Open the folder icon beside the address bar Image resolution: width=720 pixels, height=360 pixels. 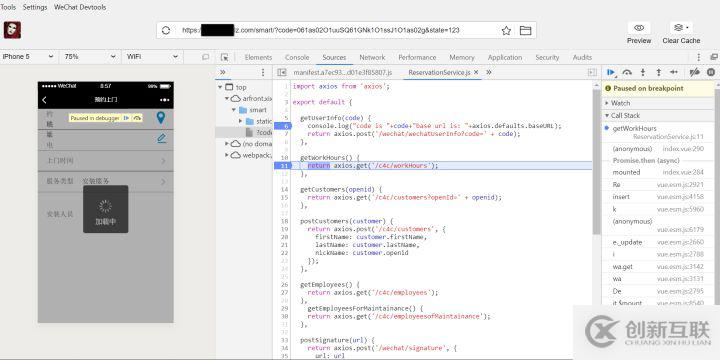click(525, 31)
